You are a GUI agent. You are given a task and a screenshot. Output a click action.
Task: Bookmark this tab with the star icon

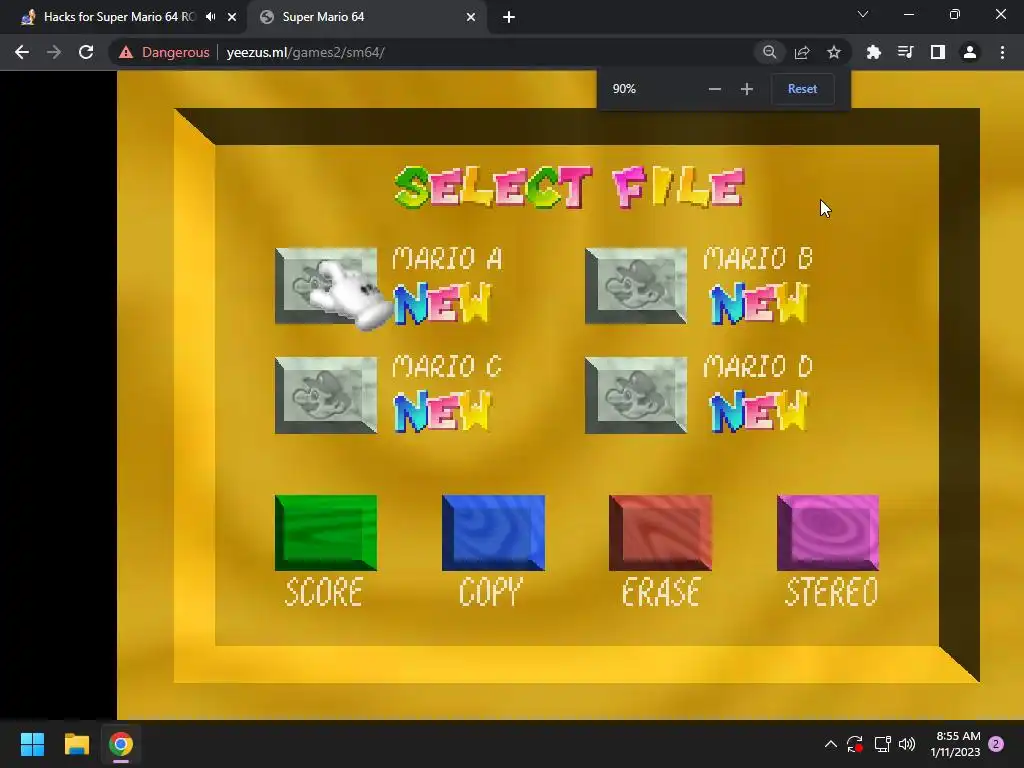(833, 52)
